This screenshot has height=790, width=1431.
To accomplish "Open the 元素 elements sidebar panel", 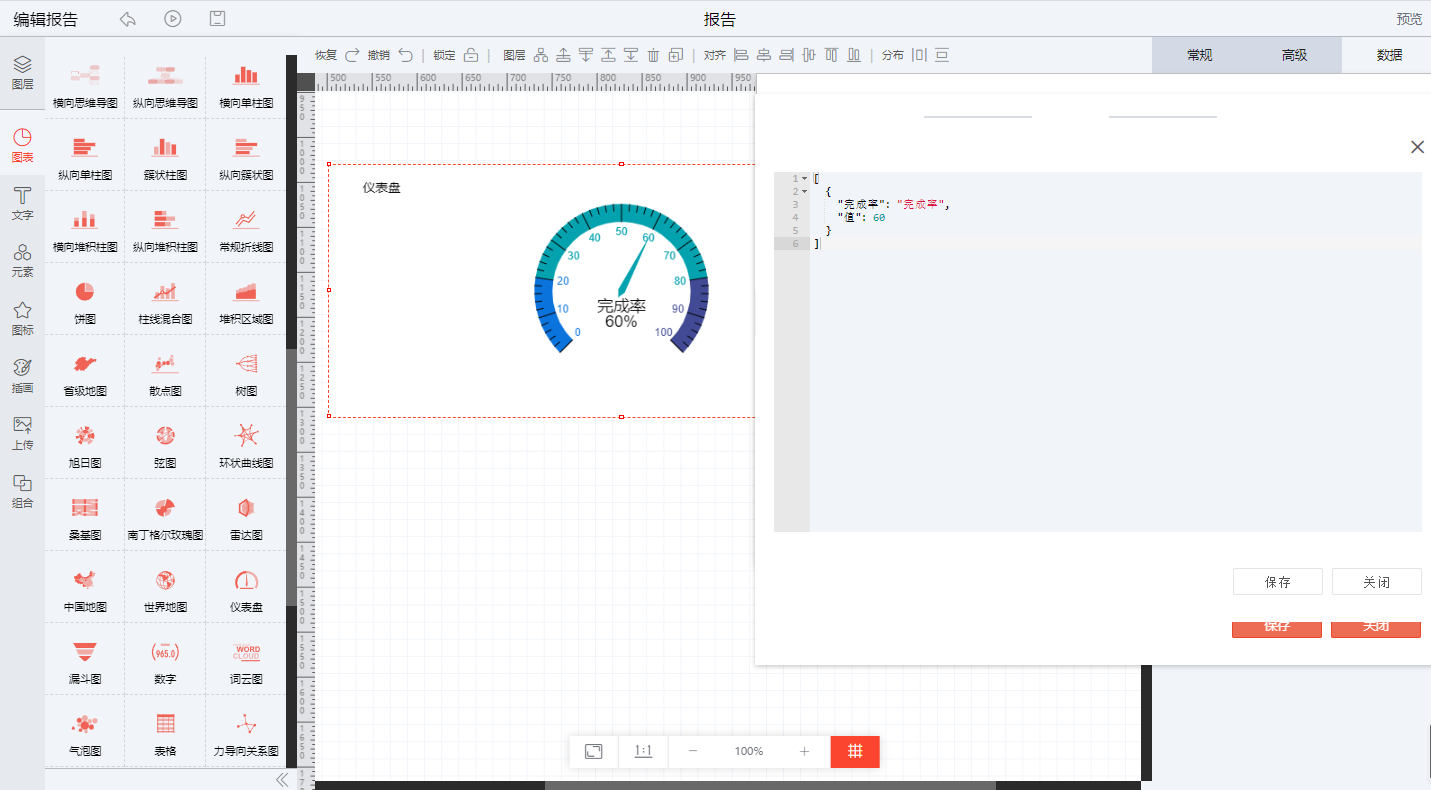I will tap(22, 260).
